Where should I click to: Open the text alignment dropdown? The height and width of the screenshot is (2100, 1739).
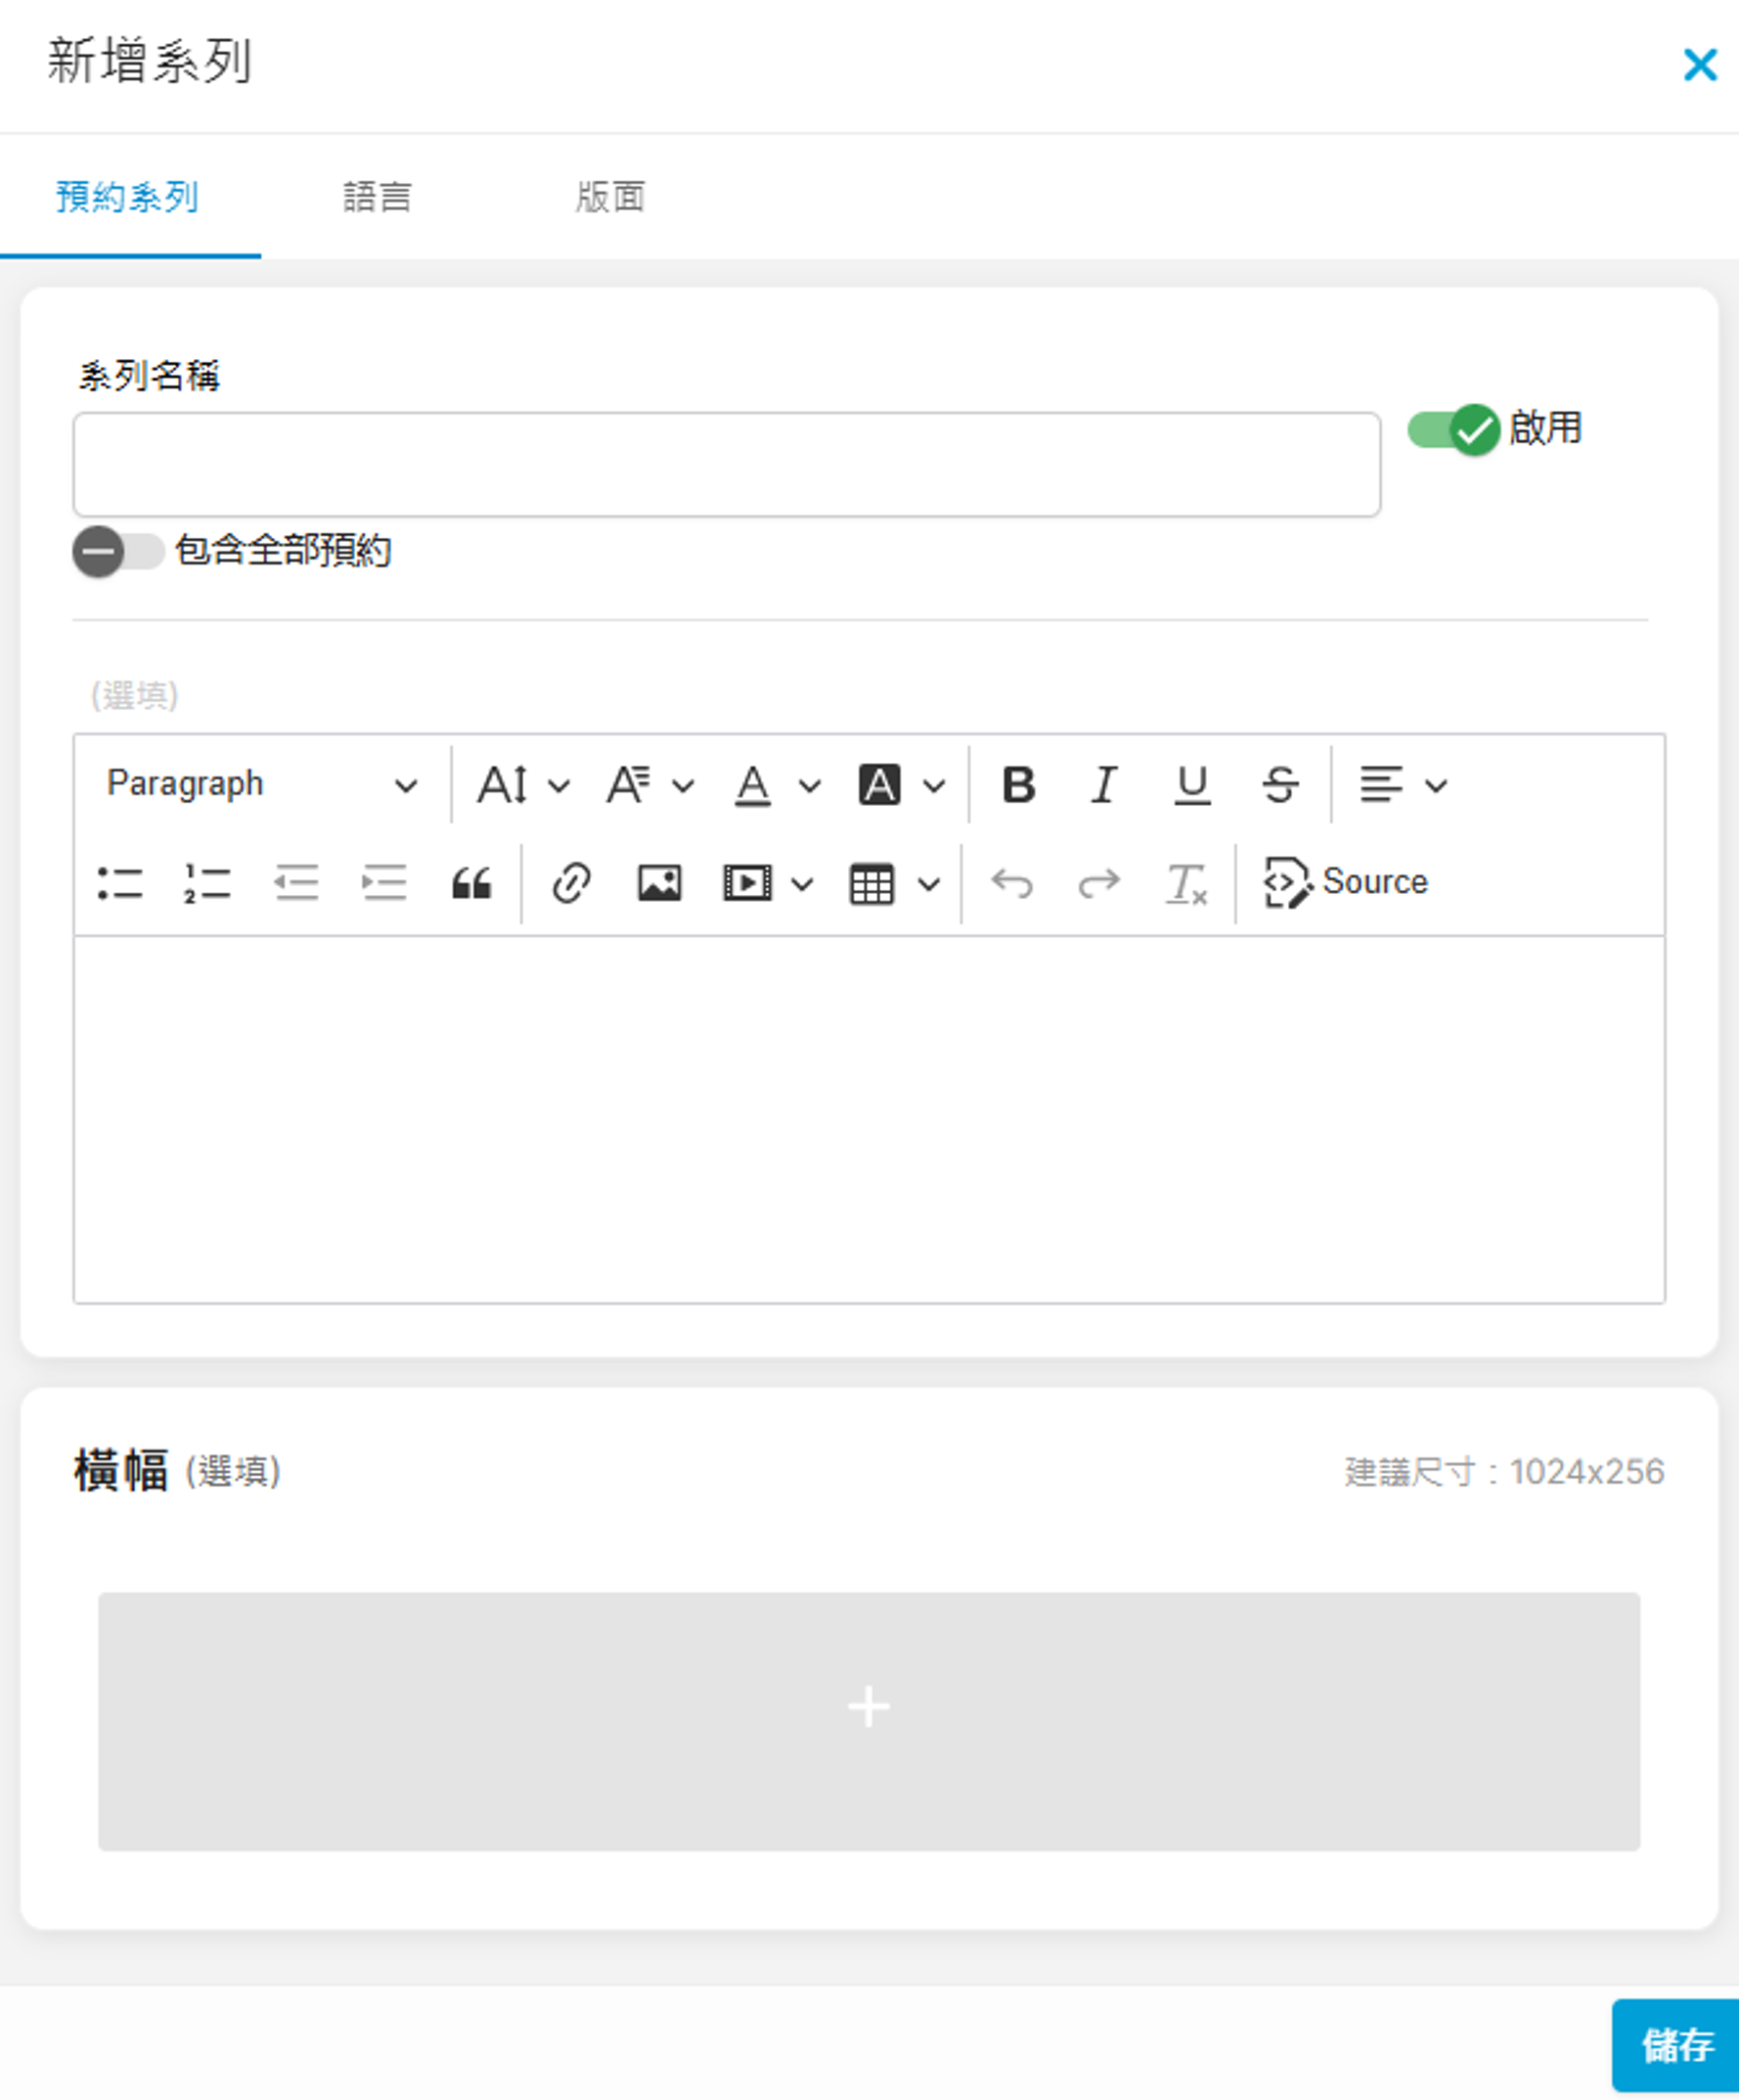pos(1401,785)
